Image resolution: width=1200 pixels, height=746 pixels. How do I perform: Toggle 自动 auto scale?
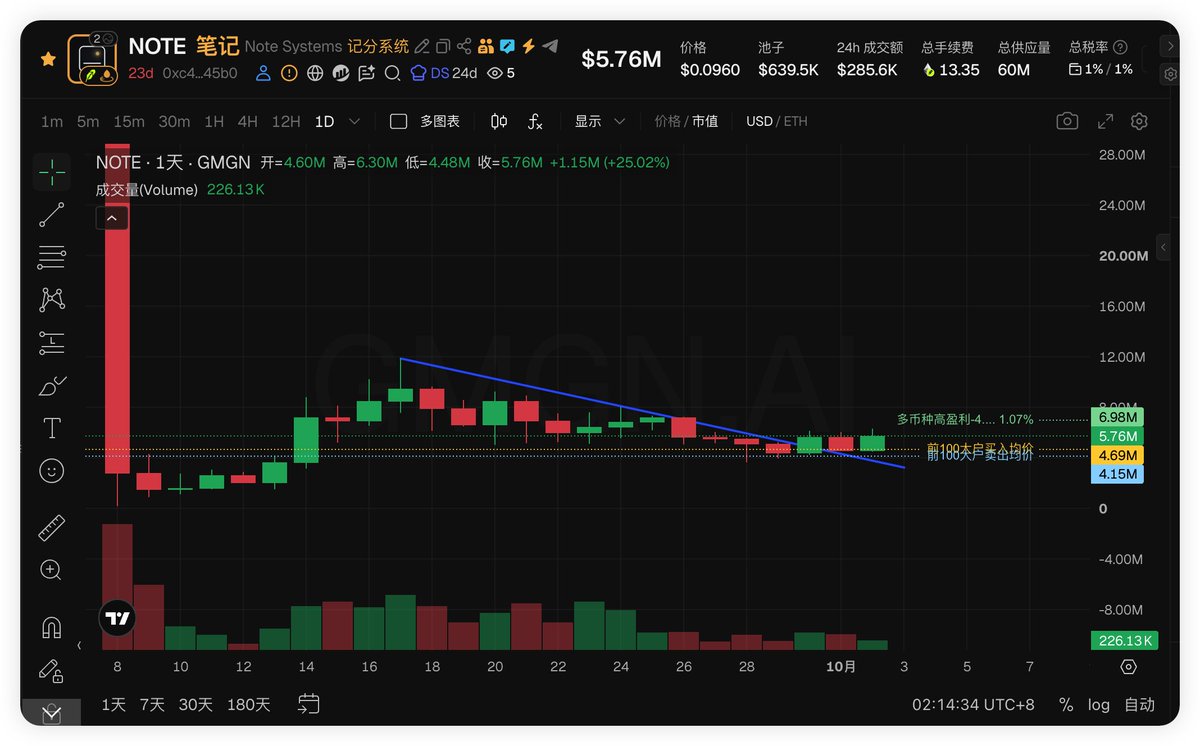(1139, 705)
